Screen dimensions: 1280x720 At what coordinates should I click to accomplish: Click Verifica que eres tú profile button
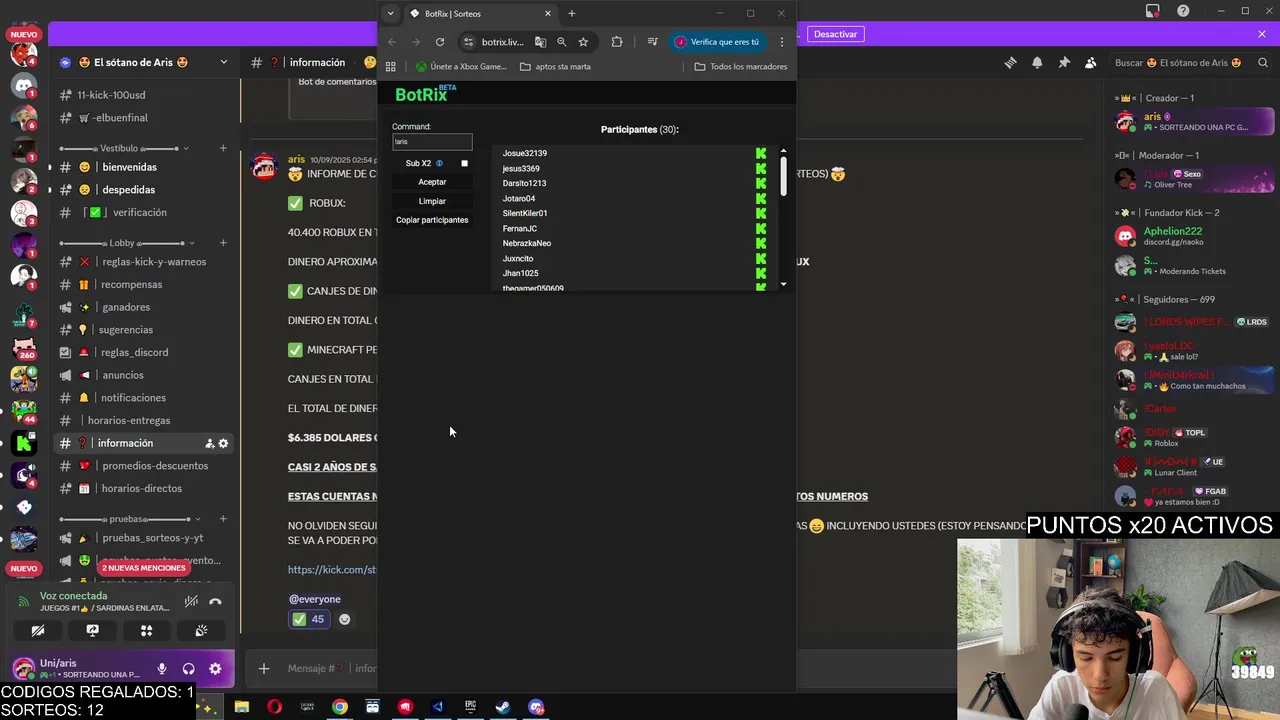click(718, 42)
